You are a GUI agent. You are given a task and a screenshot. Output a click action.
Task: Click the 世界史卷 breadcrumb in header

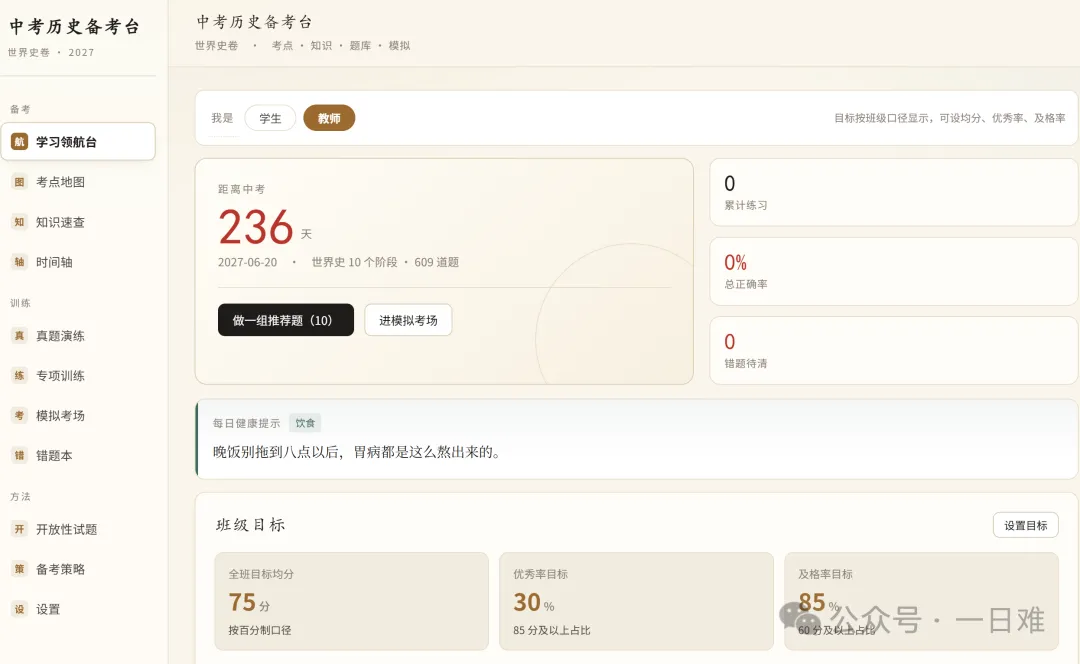click(216, 45)
